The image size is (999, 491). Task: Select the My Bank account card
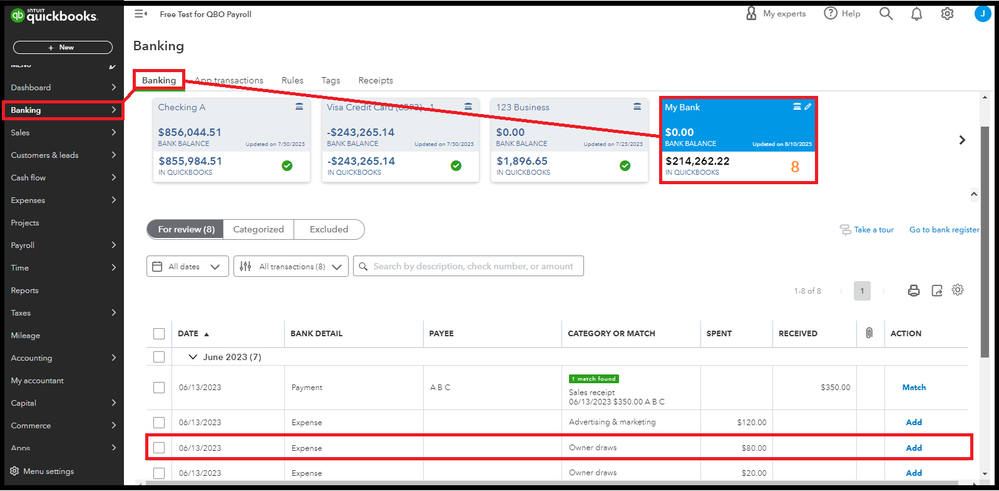click(738, 141)
